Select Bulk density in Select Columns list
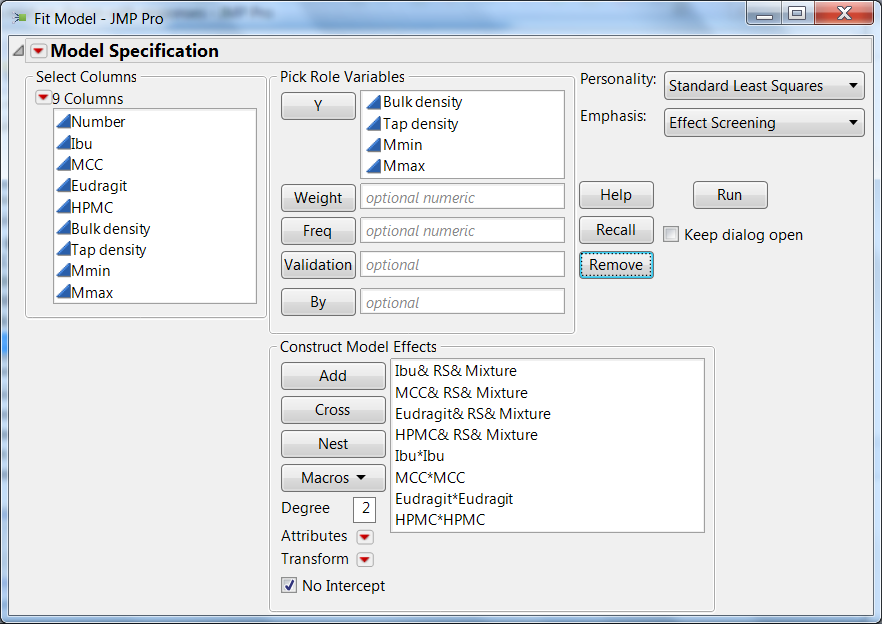Image resolution: width=882 pixels, height=624 pixels. pyautogui.click(x=155, y=229)
